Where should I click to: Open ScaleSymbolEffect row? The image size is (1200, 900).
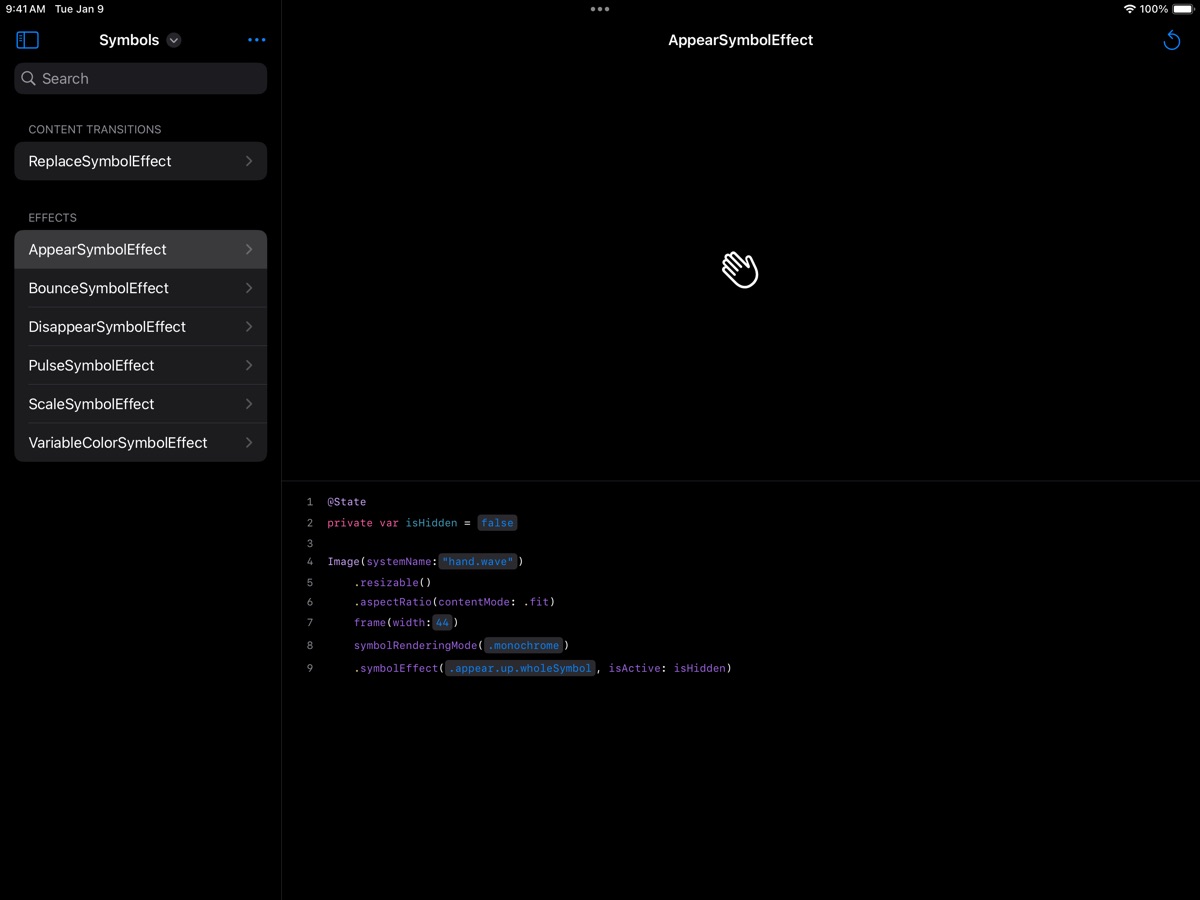coord(141,404)
